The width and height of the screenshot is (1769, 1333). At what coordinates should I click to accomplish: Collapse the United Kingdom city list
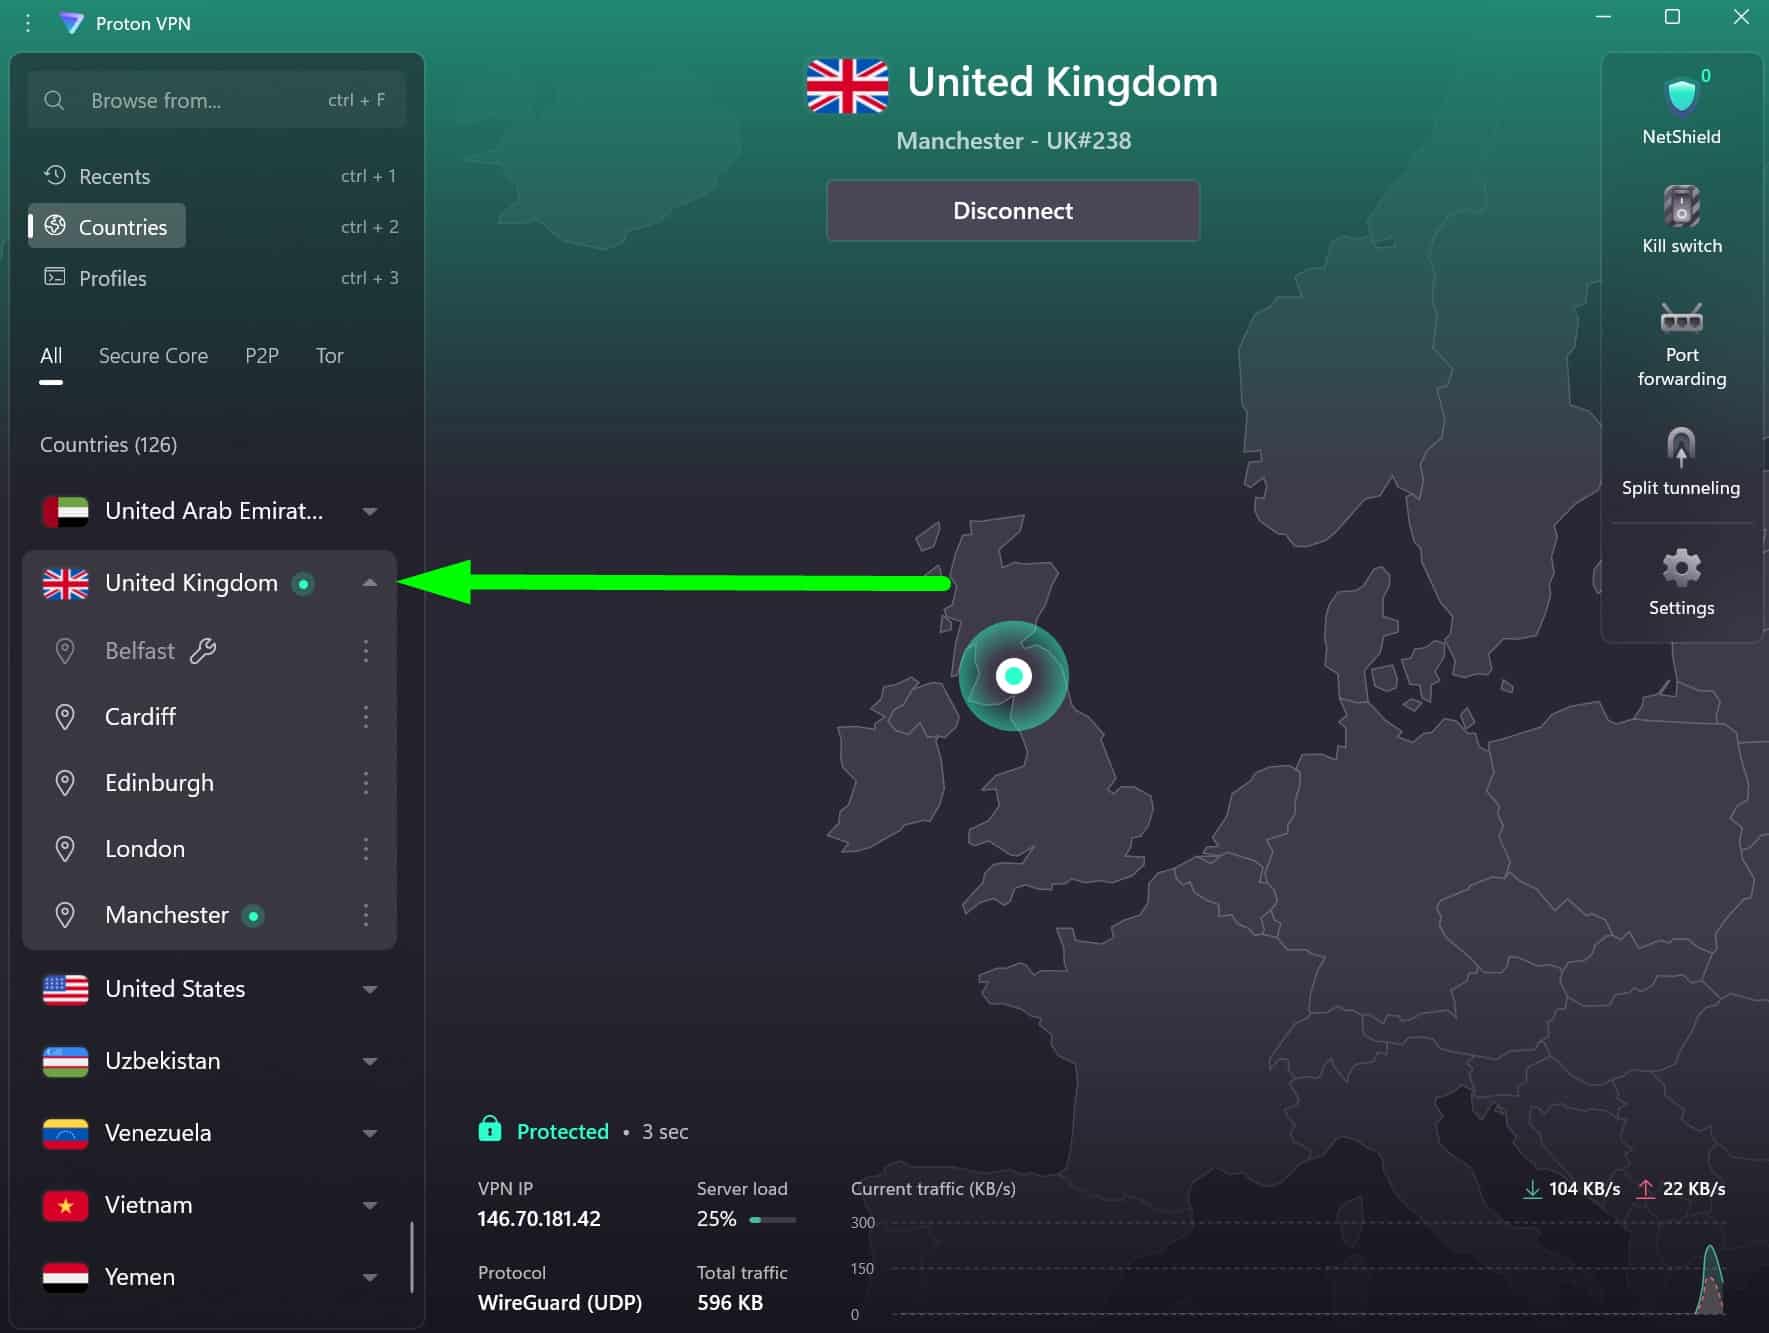[370, 583]
